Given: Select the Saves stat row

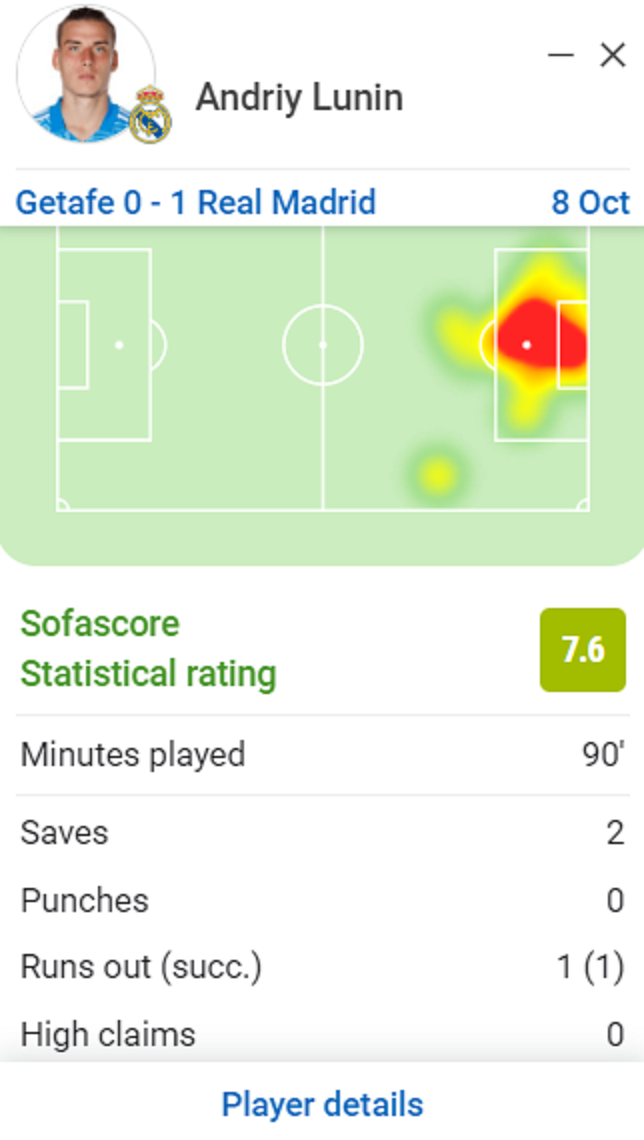Looking at the screenshot, I should click(322, 833).
